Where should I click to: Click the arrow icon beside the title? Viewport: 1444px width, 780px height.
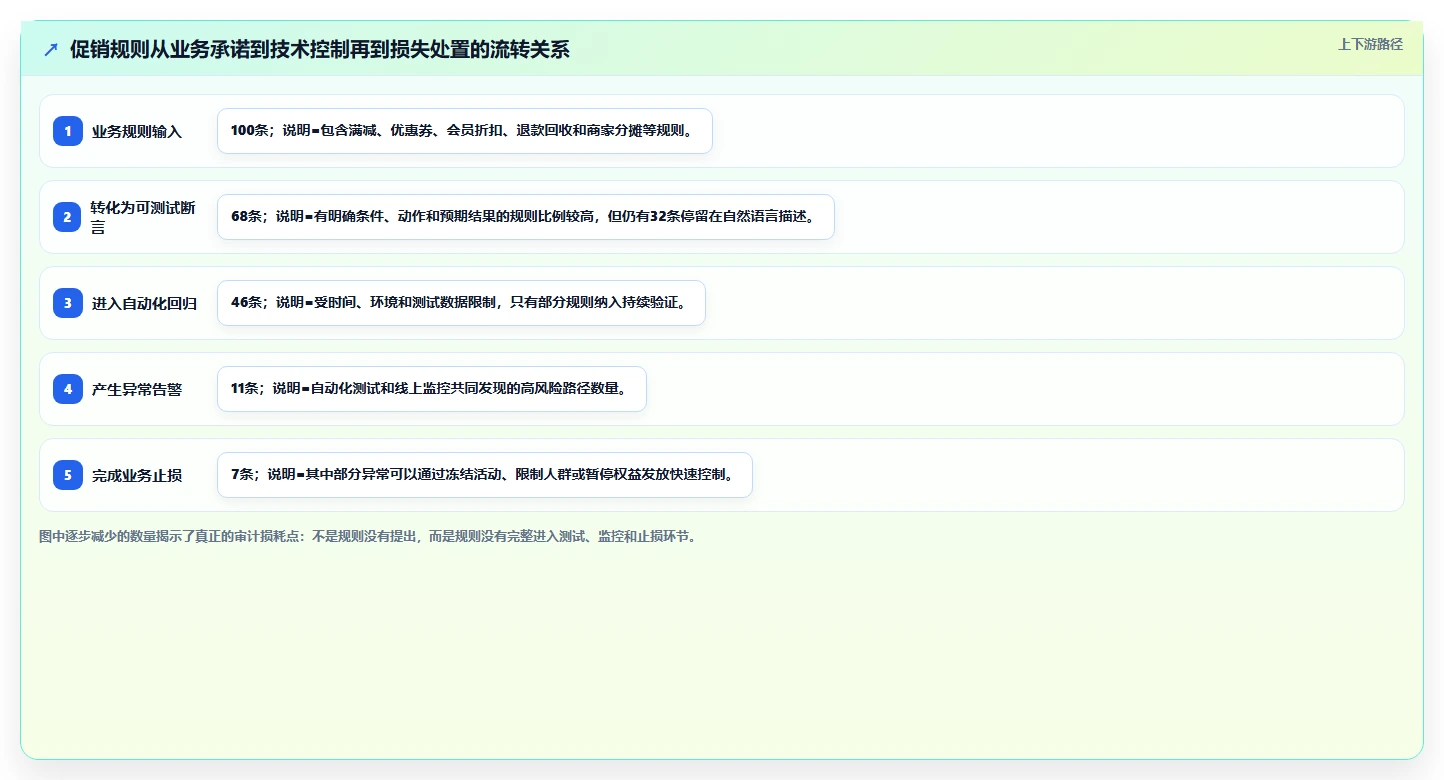tap(51, 49)
